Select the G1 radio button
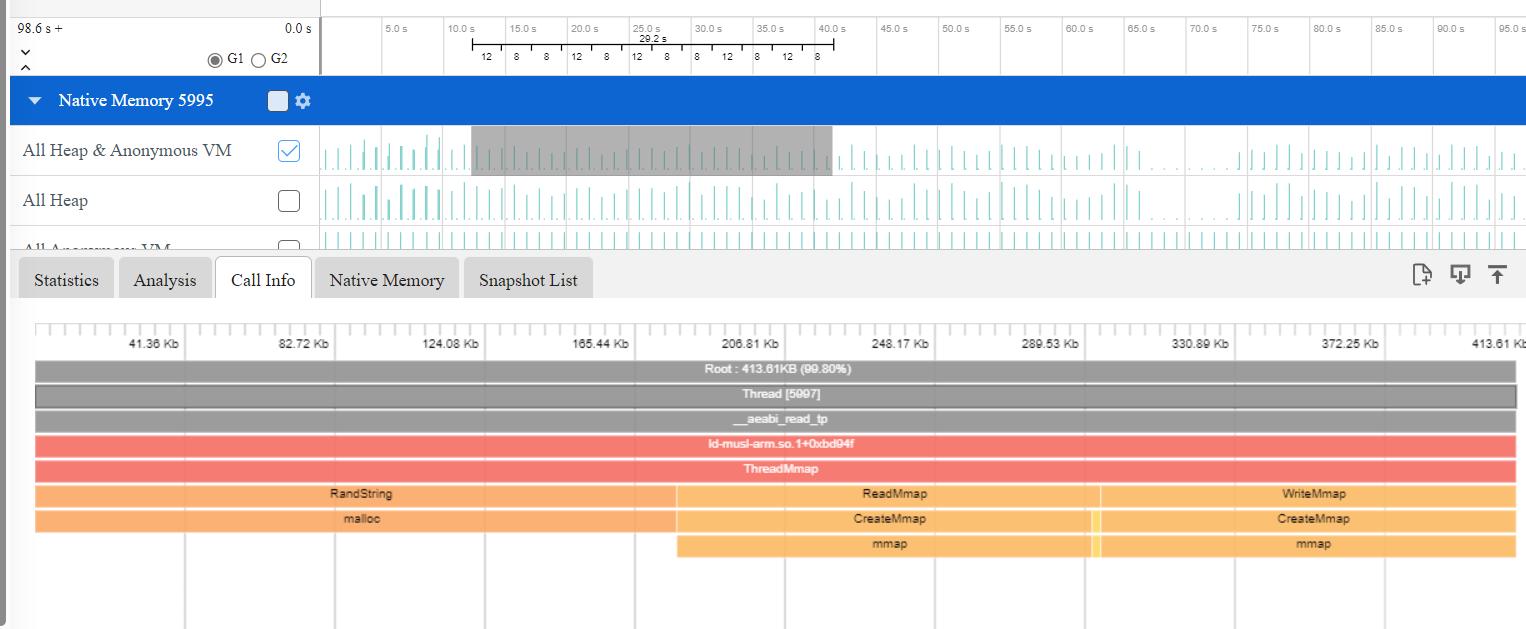 (x=215, y=60)
